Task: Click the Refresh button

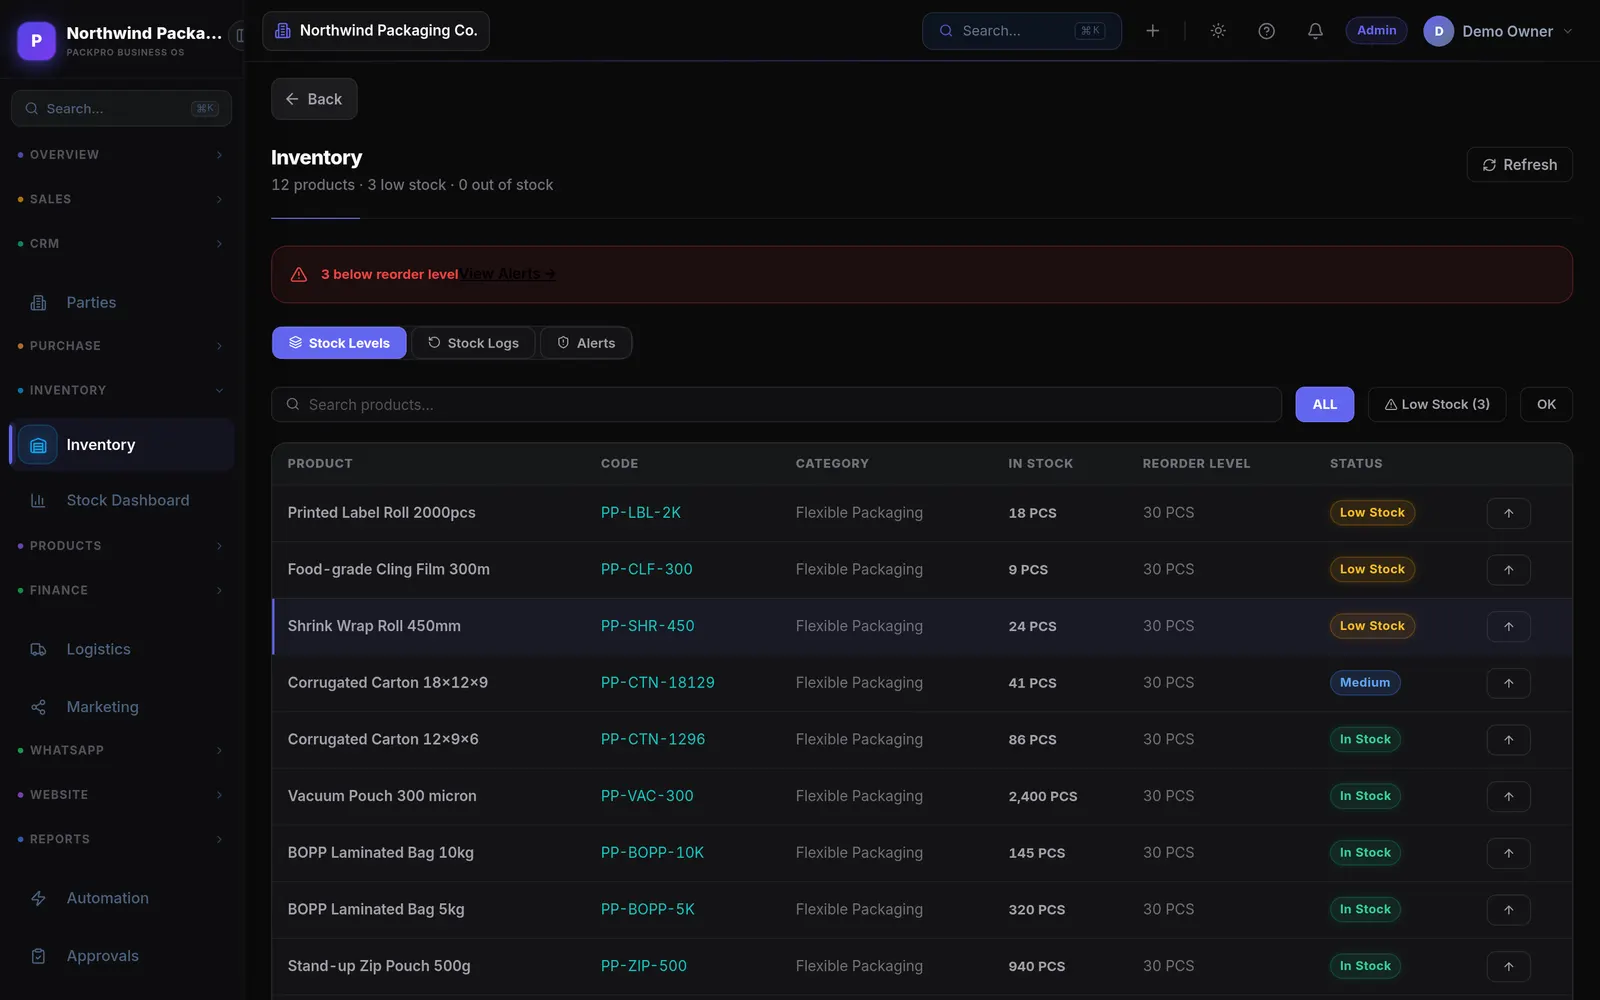Action: (x=1519, y=165)
